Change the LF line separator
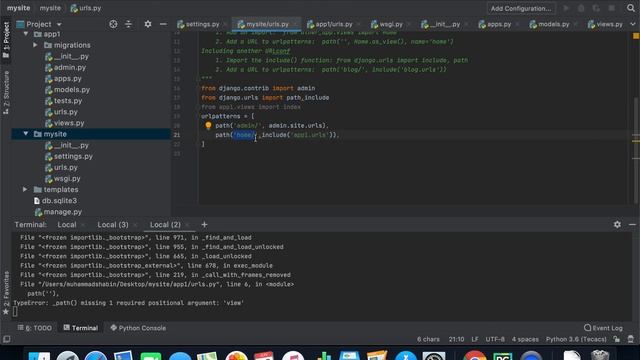The image size is (640, 360). pos(475,340)
